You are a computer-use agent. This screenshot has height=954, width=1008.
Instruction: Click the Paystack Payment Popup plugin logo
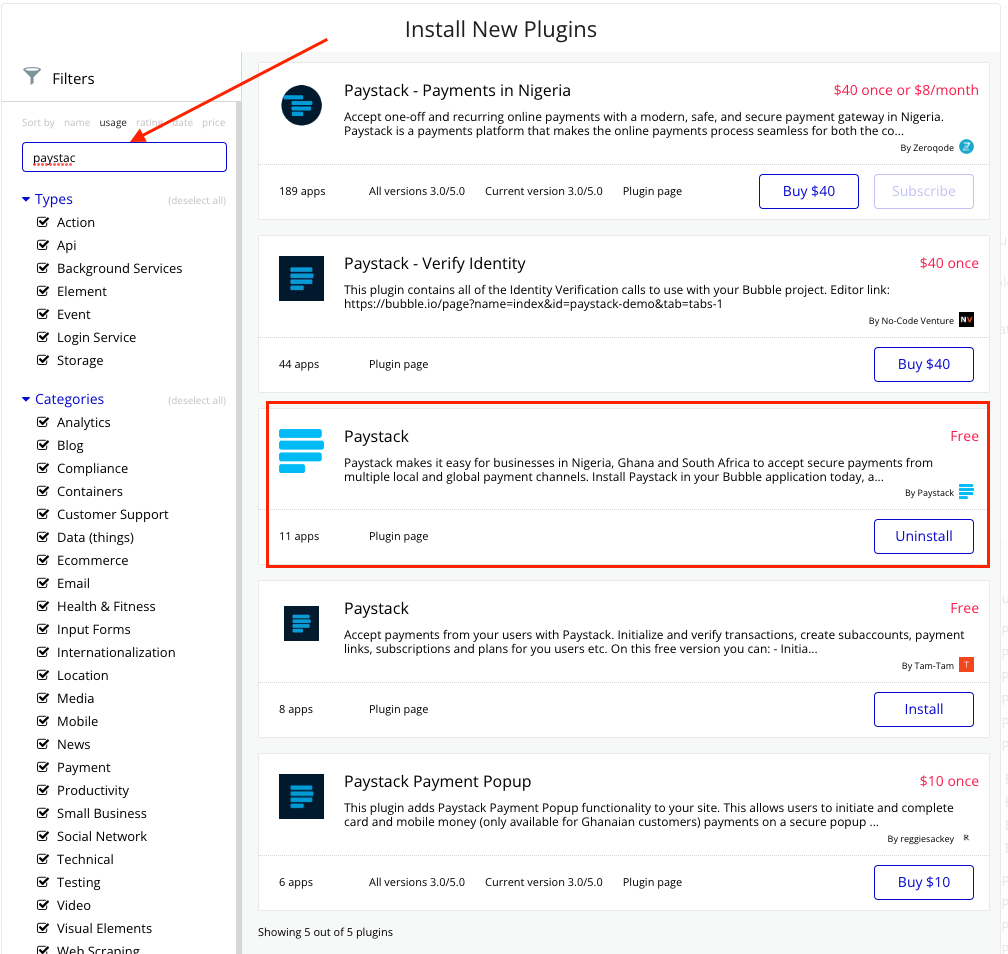click(301, 796)
